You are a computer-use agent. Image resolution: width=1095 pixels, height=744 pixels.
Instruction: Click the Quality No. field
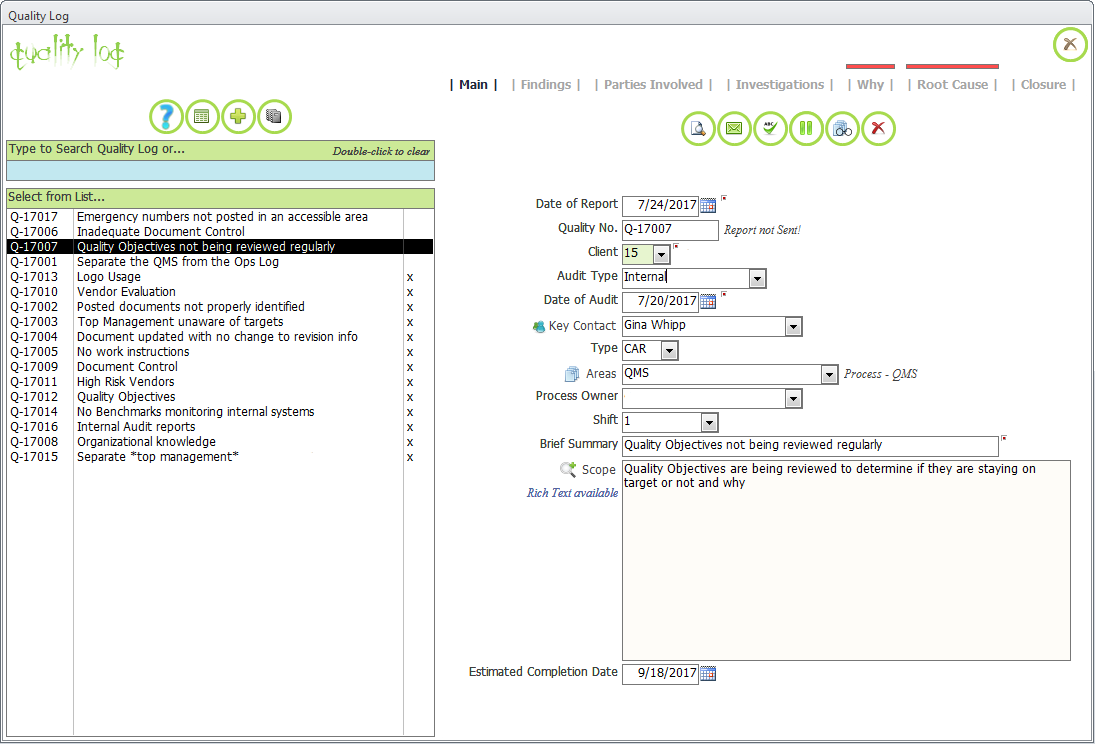click(670, 230)
